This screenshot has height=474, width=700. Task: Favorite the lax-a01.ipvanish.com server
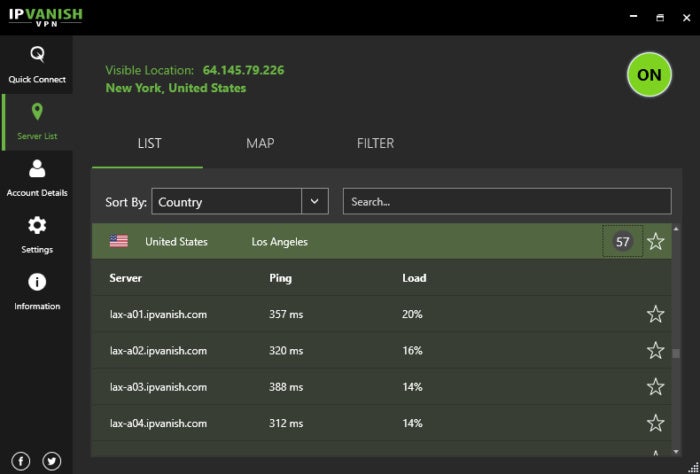coord(655,314)
